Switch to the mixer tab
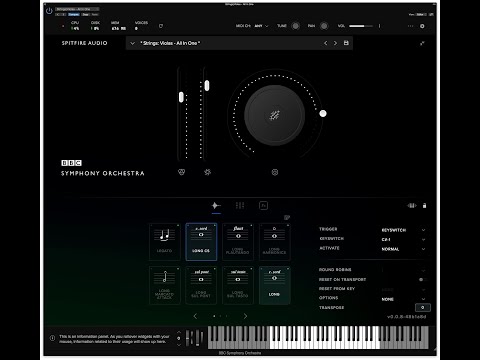Viewport: 480px width, 360px height. 240,206
